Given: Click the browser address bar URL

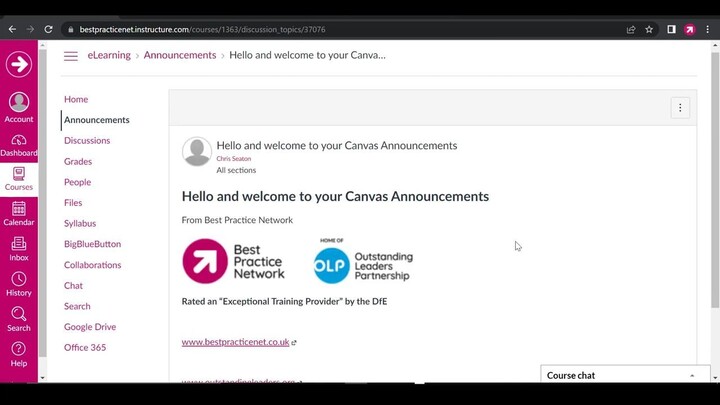Looking at the screenshot, I should 202,29.
